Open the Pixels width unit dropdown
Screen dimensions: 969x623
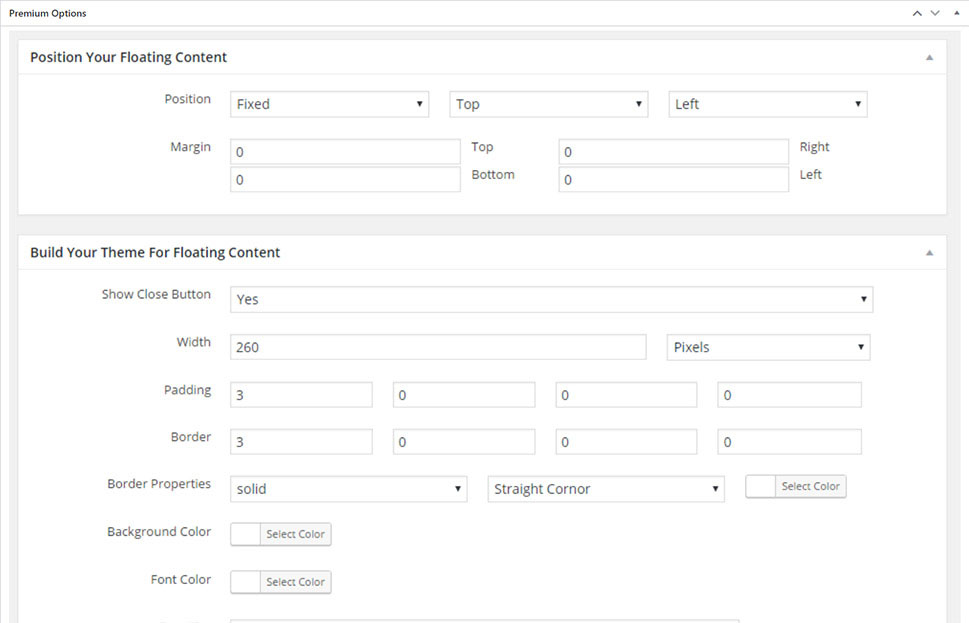768,347
